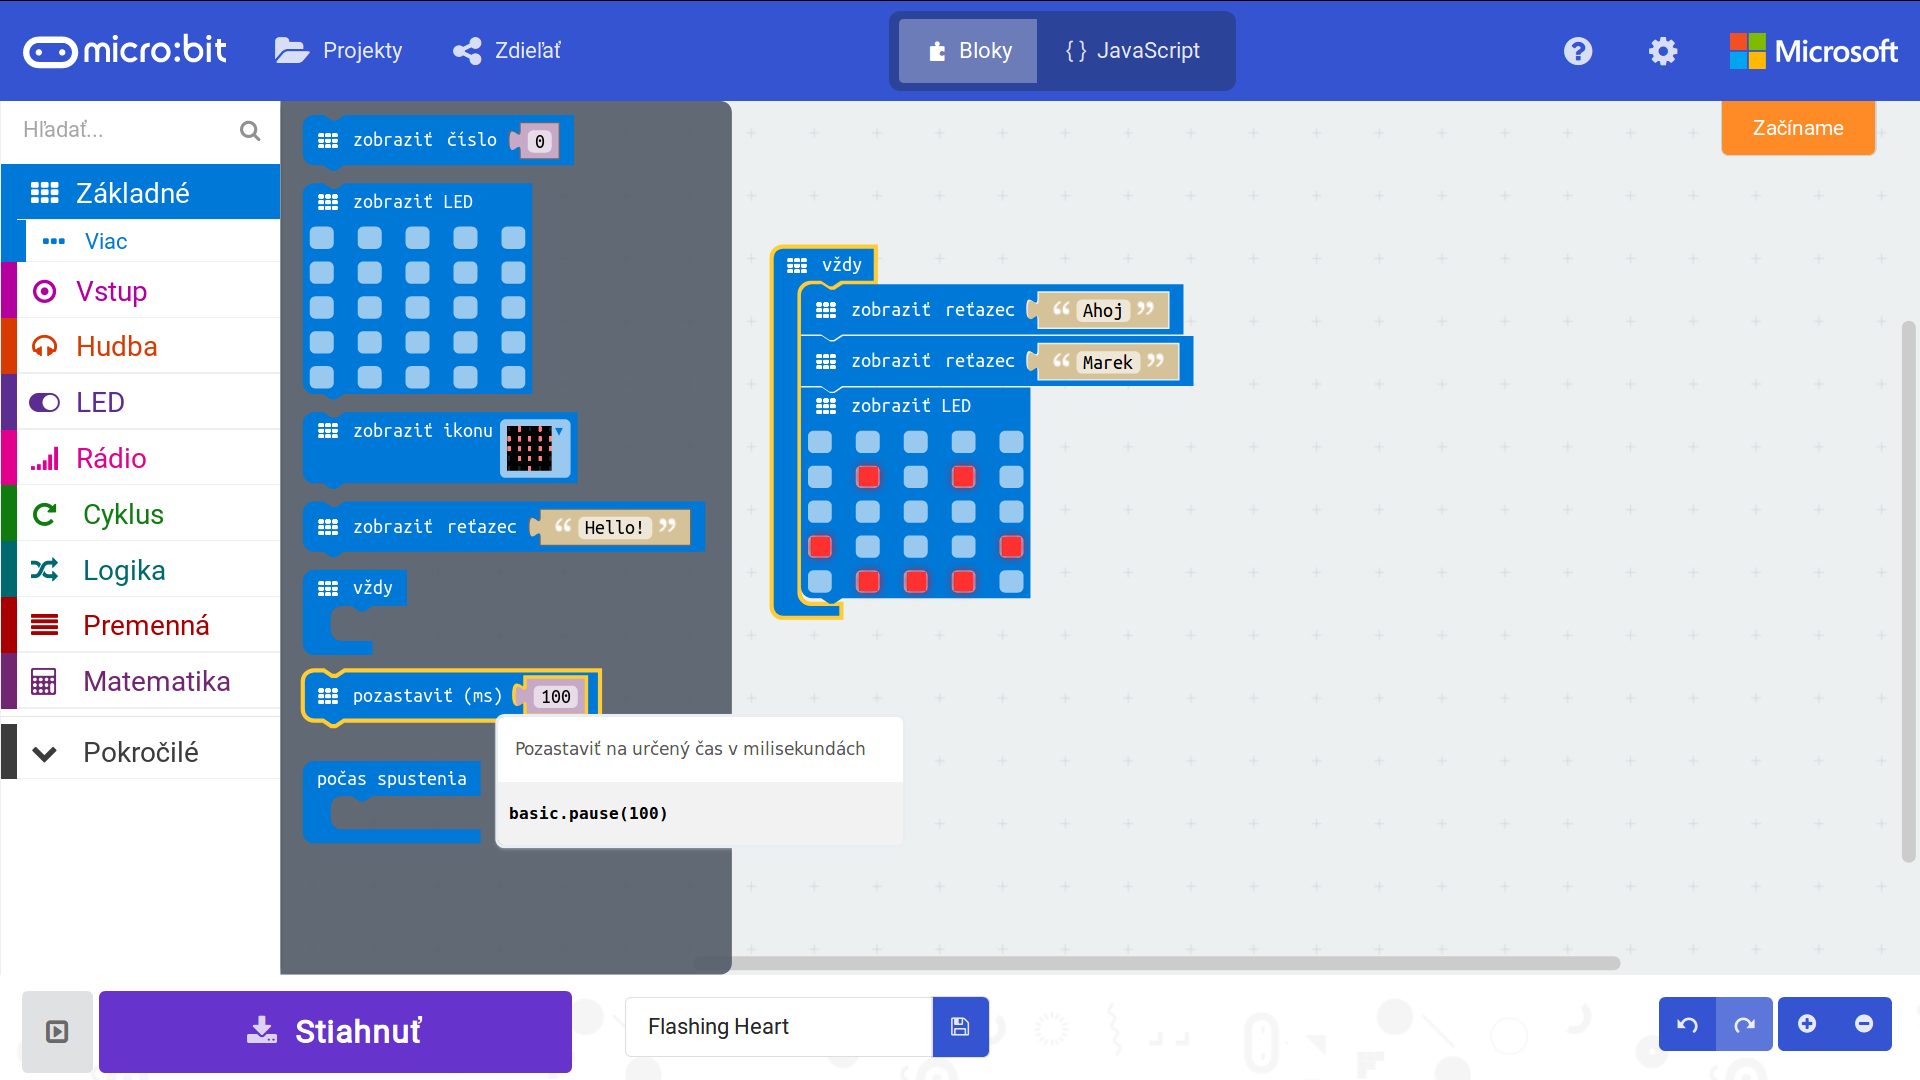The width and height of the screenshot is (1920, 1080).
Task: Click the Stiahnuť download button
Action: [x=335, y=1031]
